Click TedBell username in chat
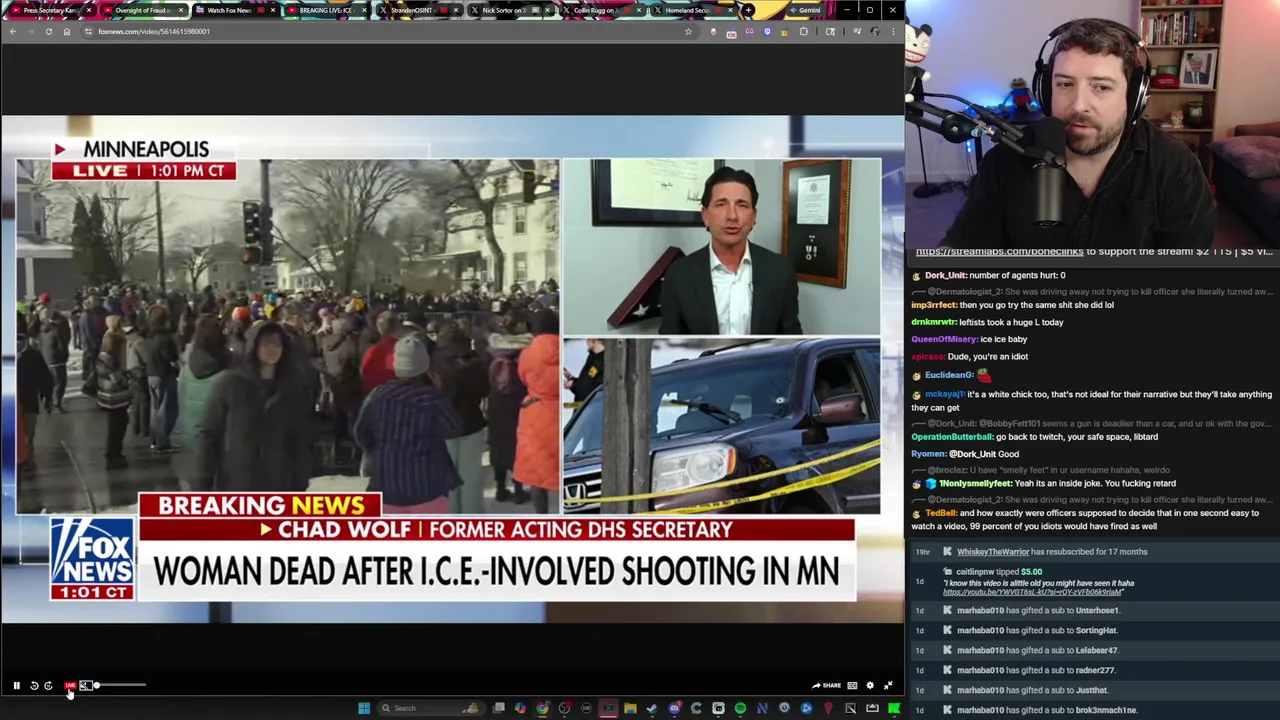Viewport: 1280px width, 720px height. pyautogui.click(x=940, y=513)
